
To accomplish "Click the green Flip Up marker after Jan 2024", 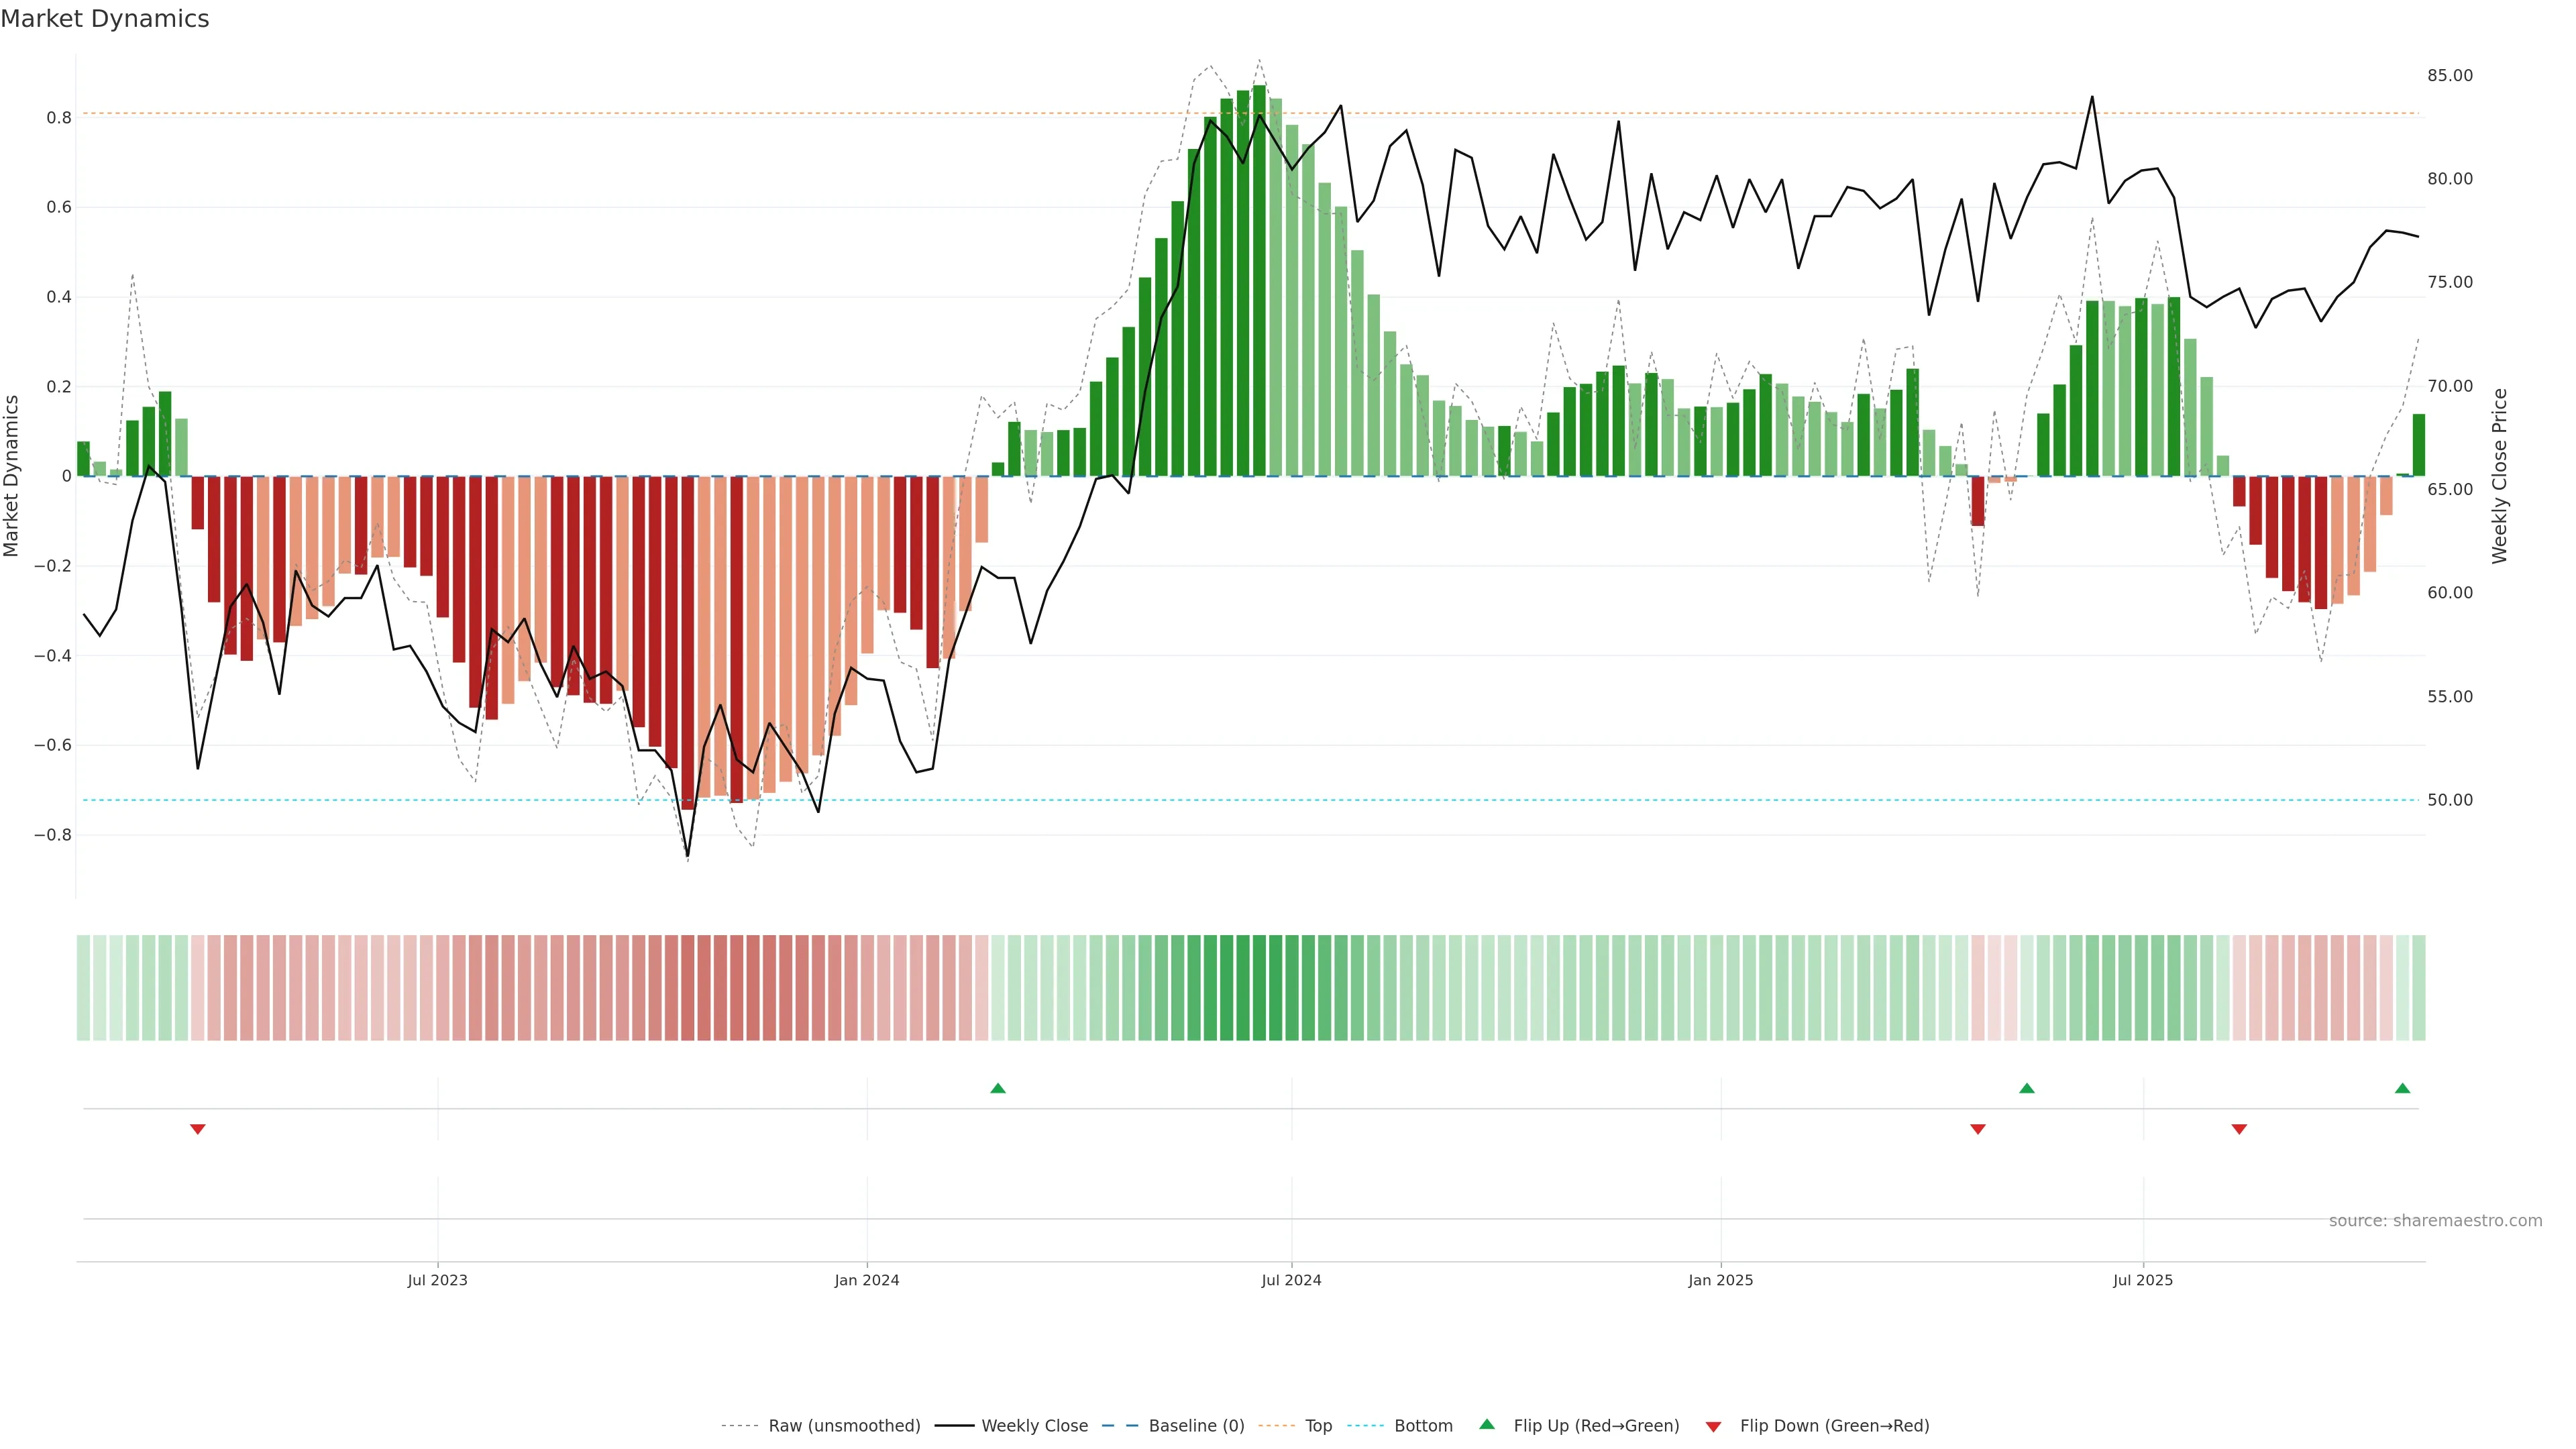I will click(998, 1088).
